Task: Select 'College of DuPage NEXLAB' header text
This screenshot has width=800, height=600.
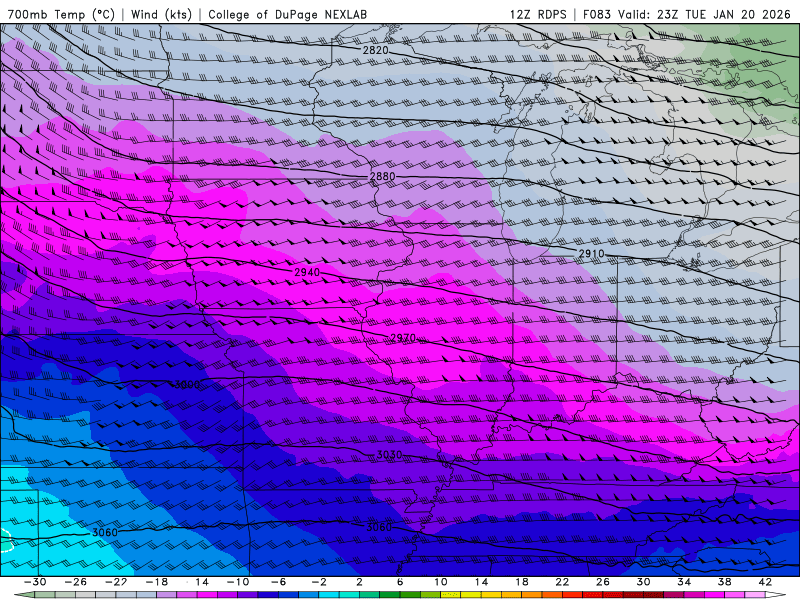Action: [x=287, y=14]
